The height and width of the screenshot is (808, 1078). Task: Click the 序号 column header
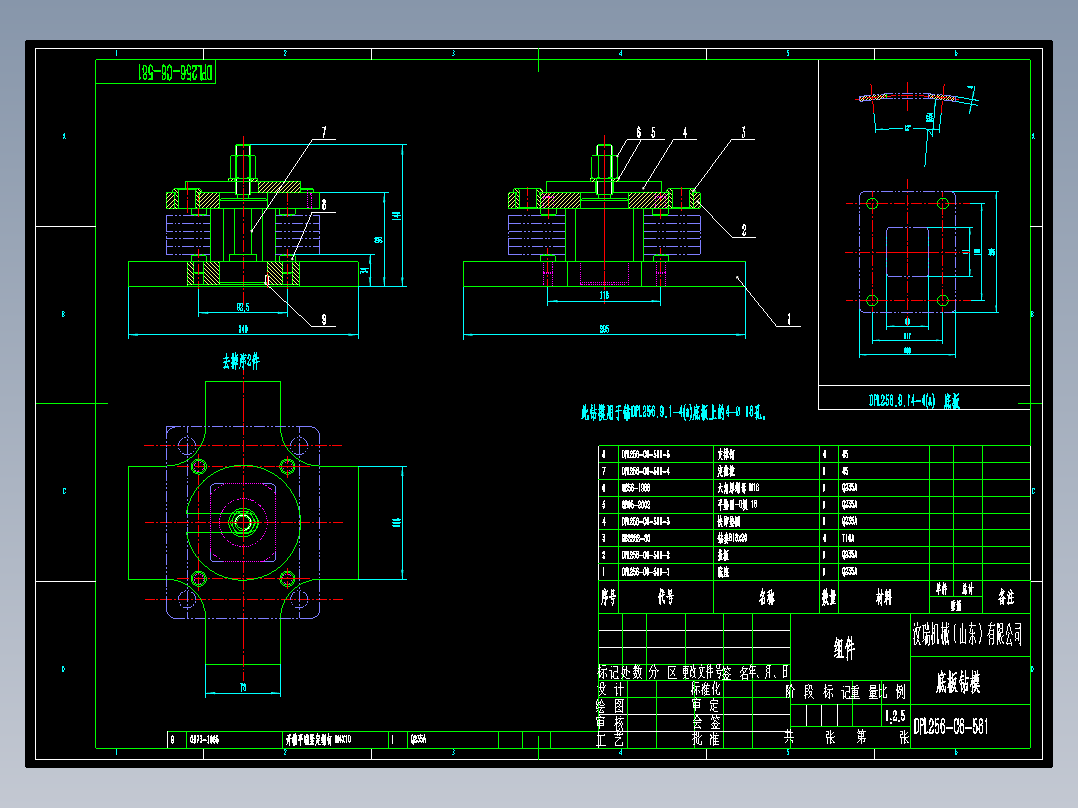[x=608, y=597]
